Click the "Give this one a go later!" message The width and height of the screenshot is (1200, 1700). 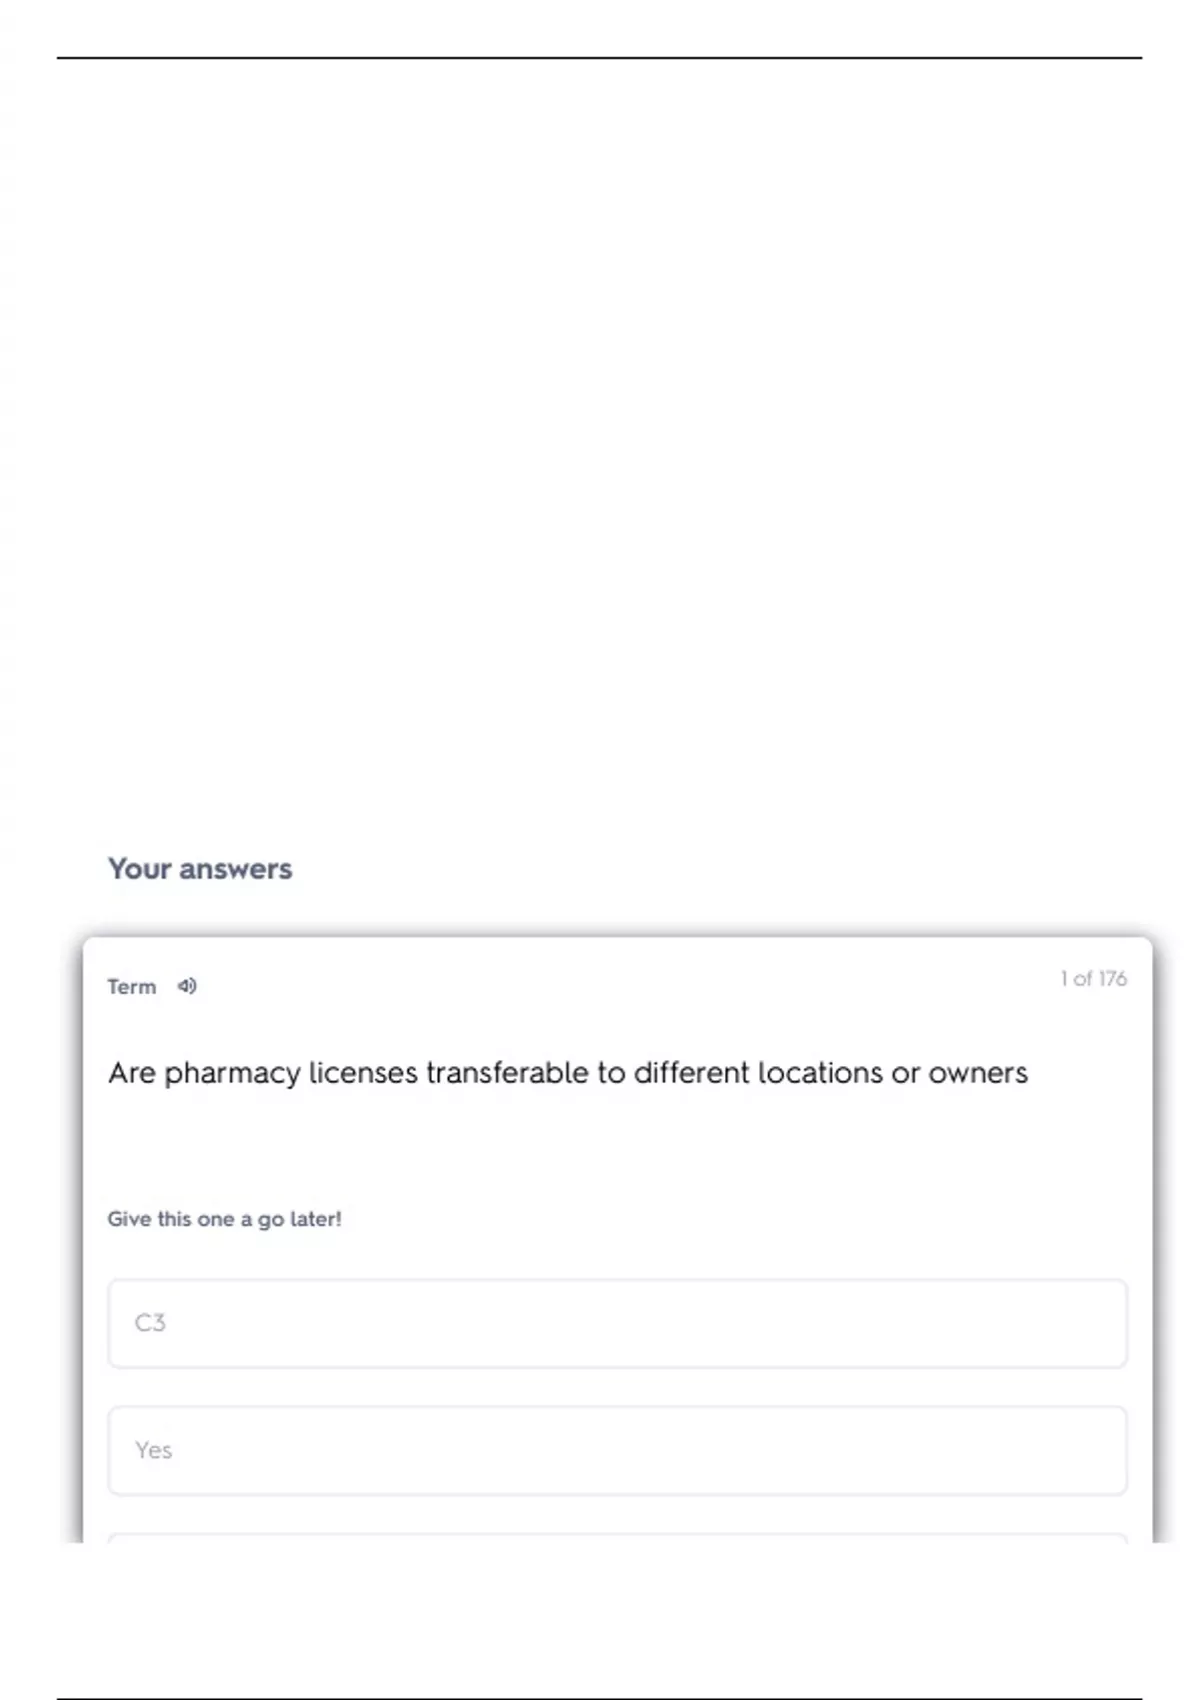tap(224, 1219)
